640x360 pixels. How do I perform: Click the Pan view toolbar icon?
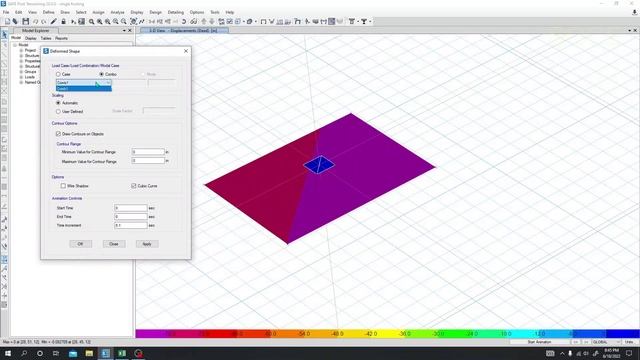point(133,21)
